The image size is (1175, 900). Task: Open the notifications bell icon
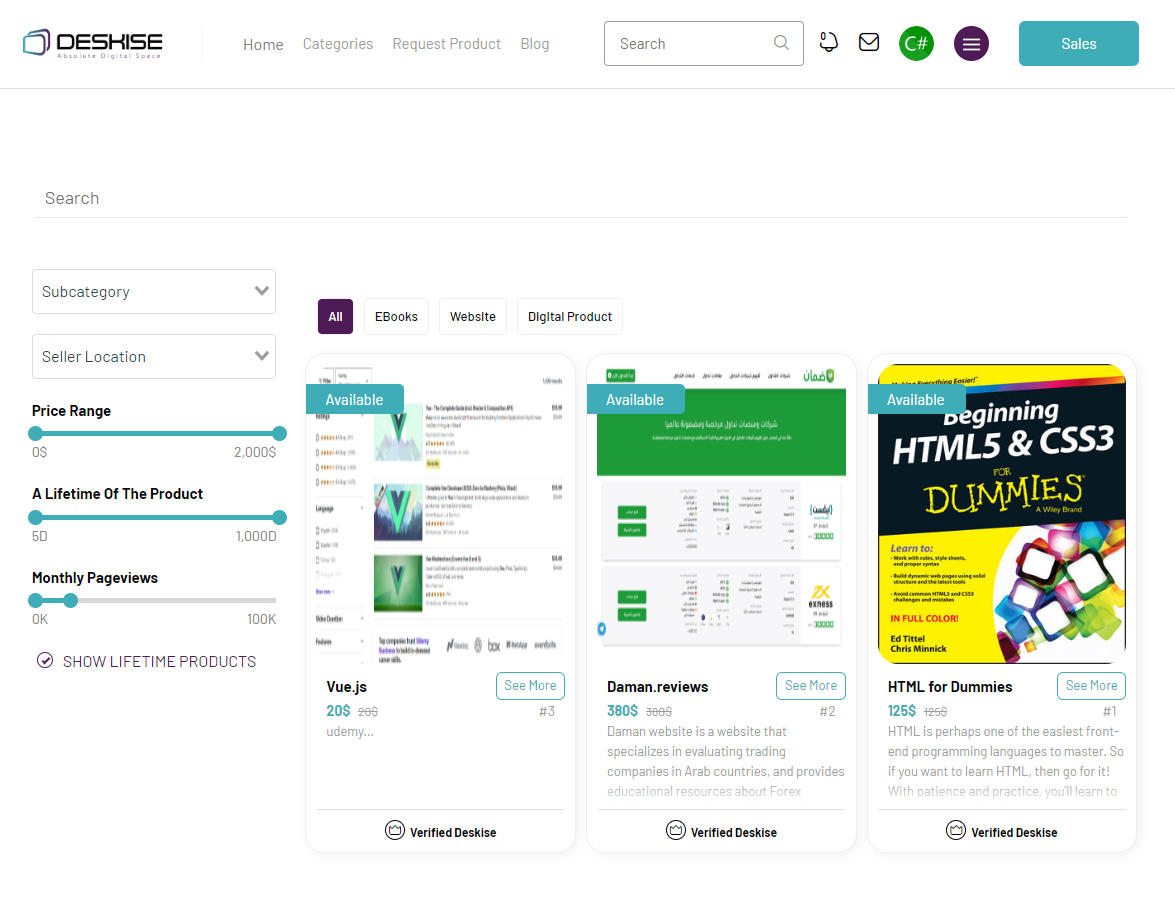point(828,42)
